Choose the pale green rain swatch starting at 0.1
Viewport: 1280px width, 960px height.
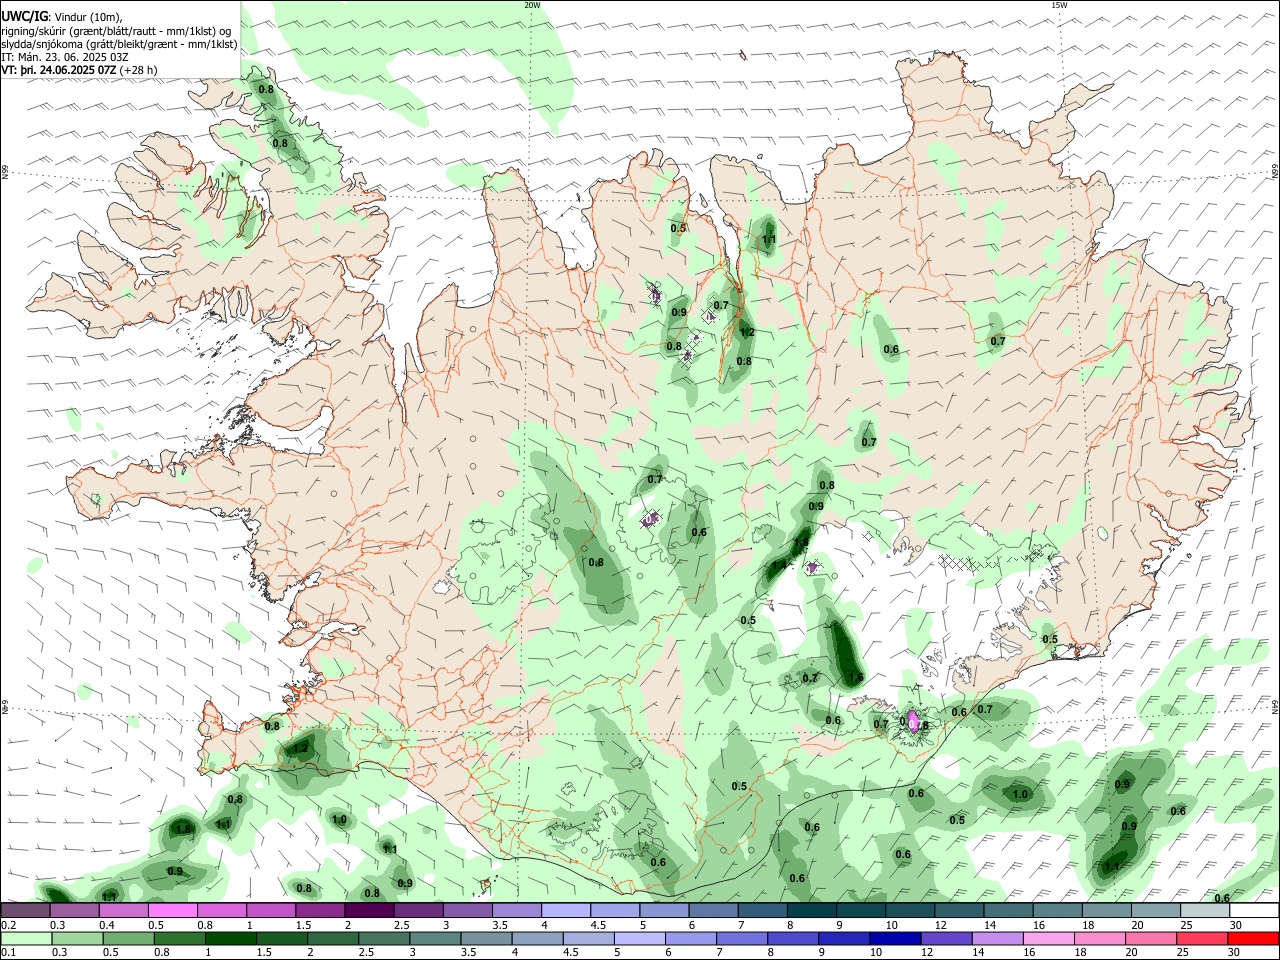pyautogui.click(x=26, y=938)
